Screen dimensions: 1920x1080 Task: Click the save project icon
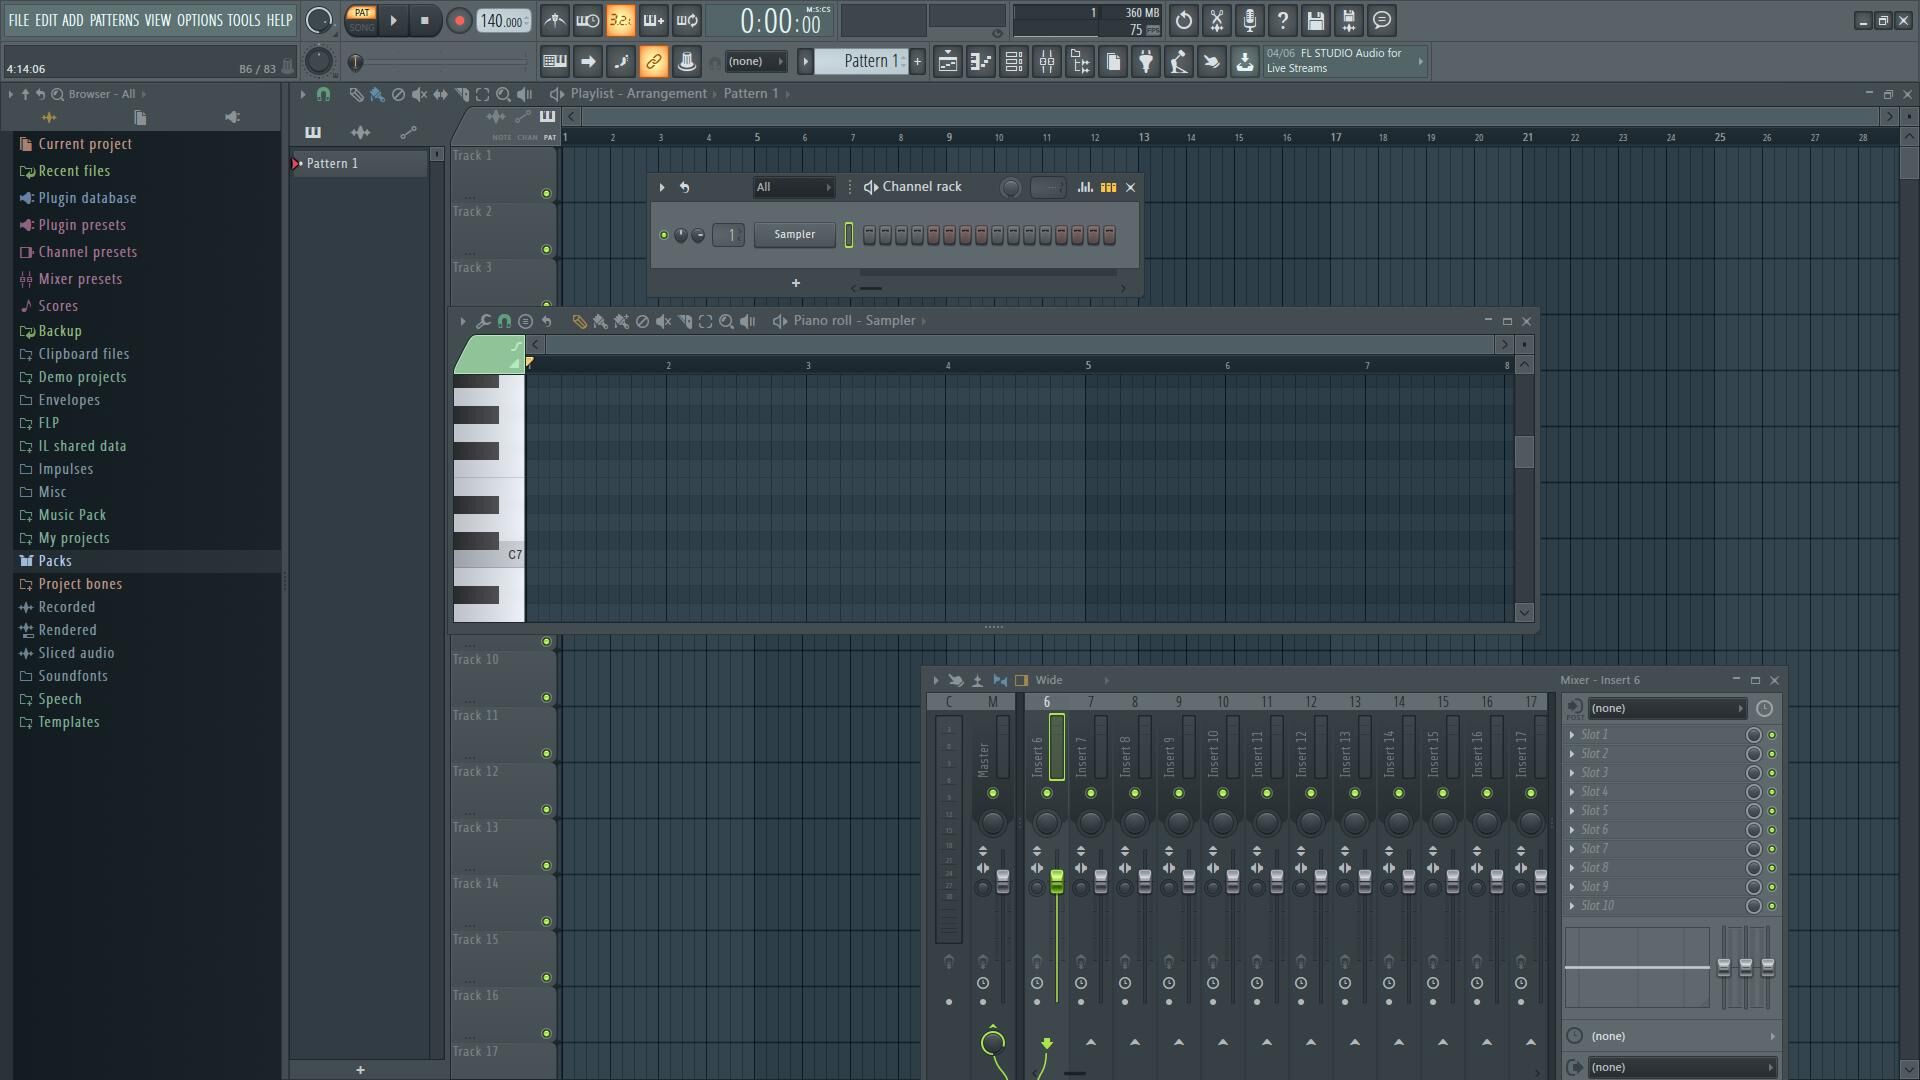point(1316,21)
